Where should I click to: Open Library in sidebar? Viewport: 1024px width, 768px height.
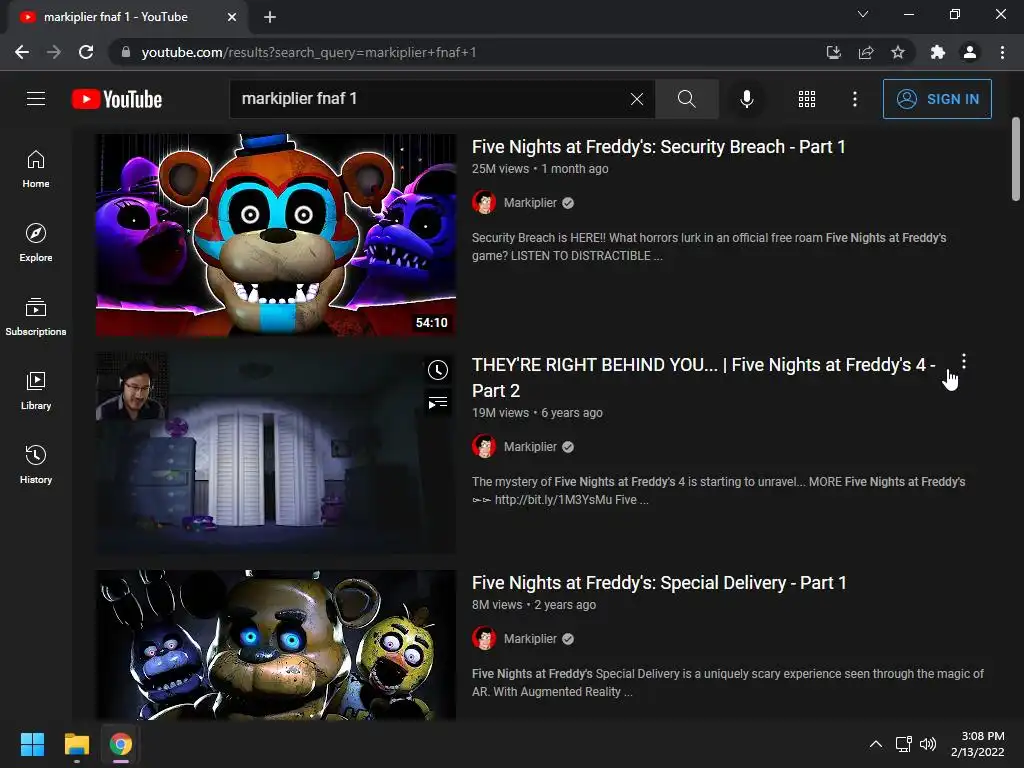[x=36, y=391]
